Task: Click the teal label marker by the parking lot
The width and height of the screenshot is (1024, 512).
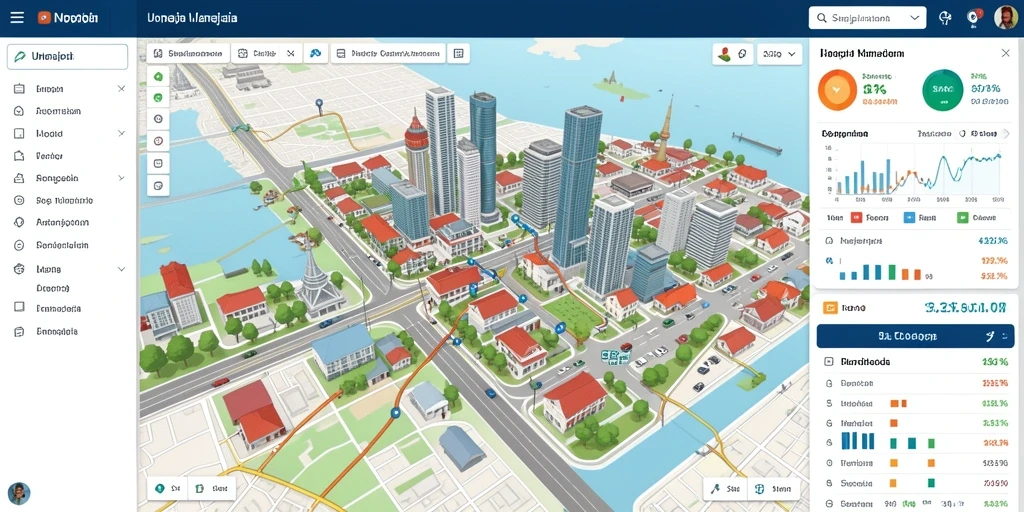Action: point(615,356)
